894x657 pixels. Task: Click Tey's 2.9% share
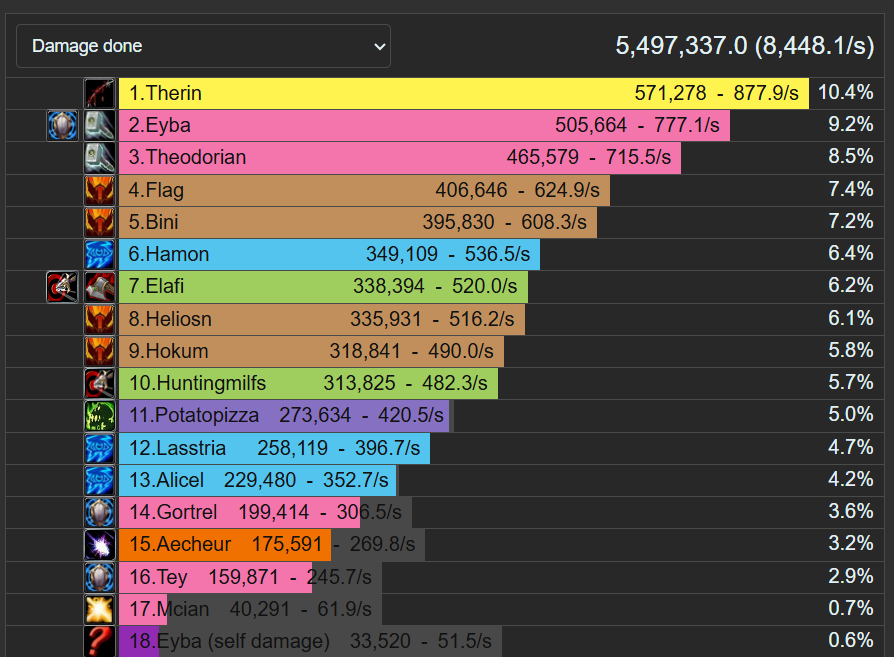(851, 576)
